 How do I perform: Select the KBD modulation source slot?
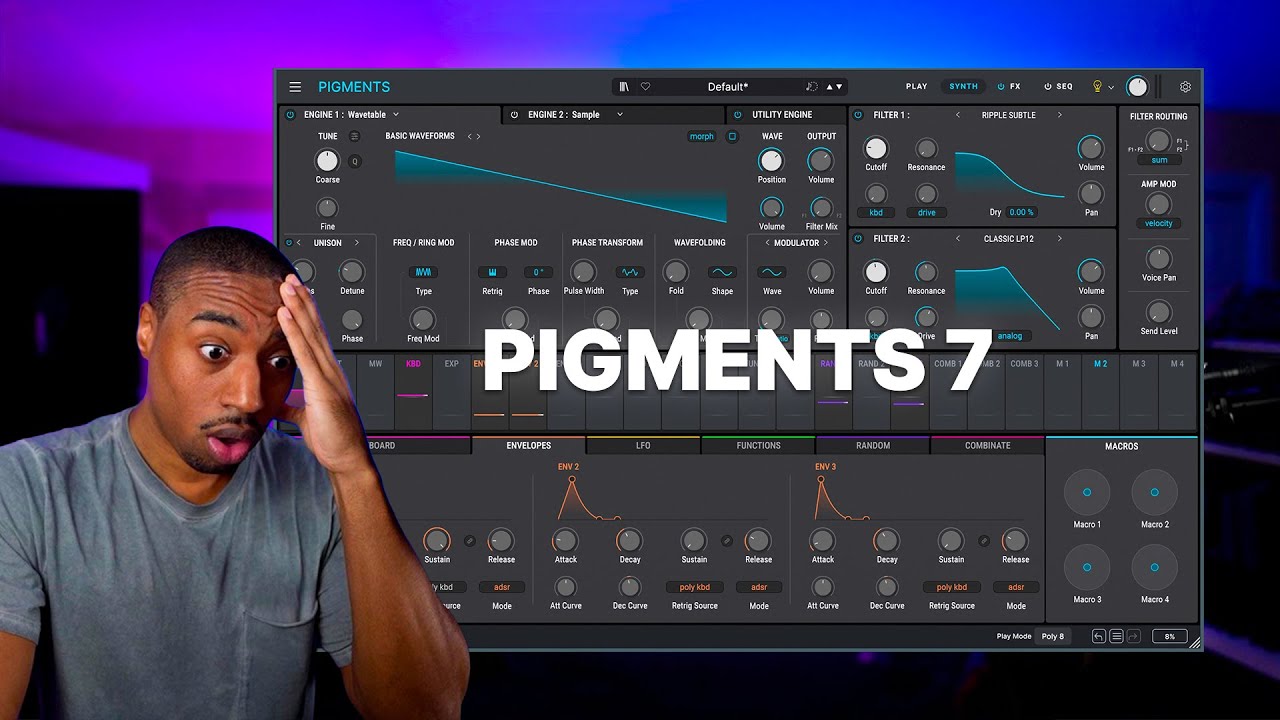(x=413, y=393)
